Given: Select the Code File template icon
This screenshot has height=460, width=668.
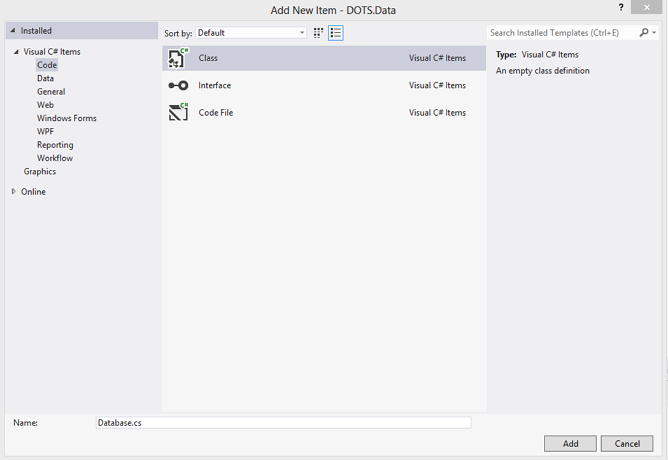Looking at the screenshot, I should pos(178,112).
